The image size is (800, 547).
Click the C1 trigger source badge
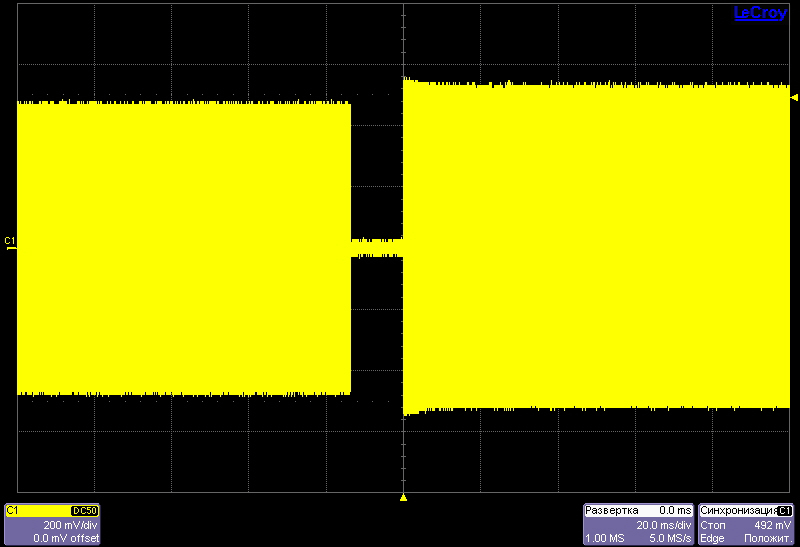(785, 511)
